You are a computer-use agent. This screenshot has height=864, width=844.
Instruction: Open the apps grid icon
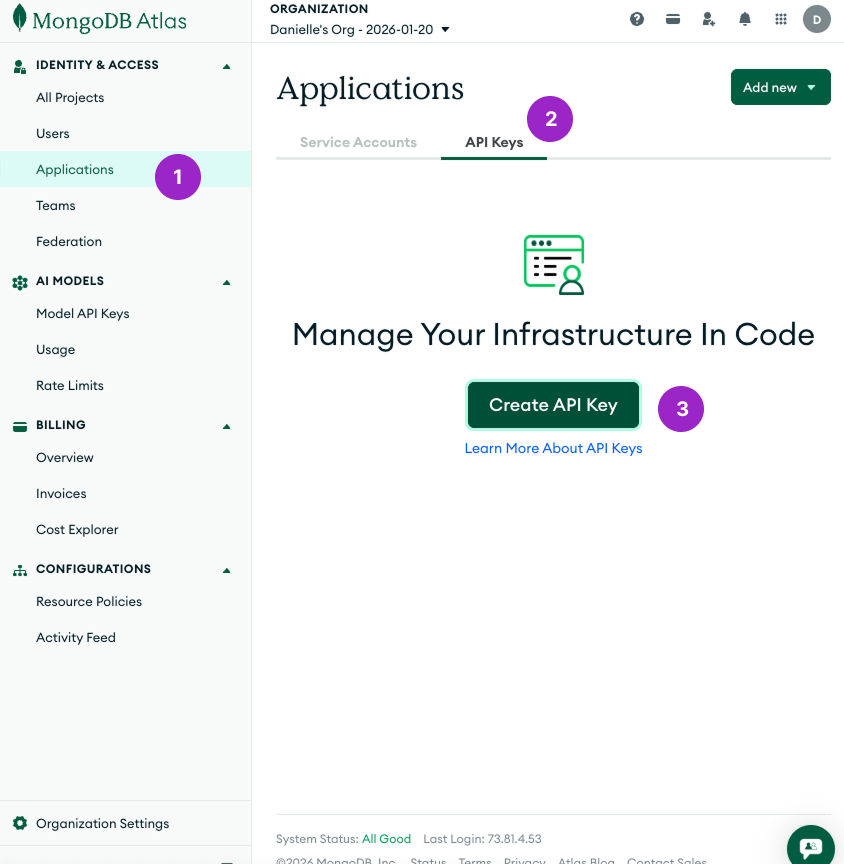(781, 19)
